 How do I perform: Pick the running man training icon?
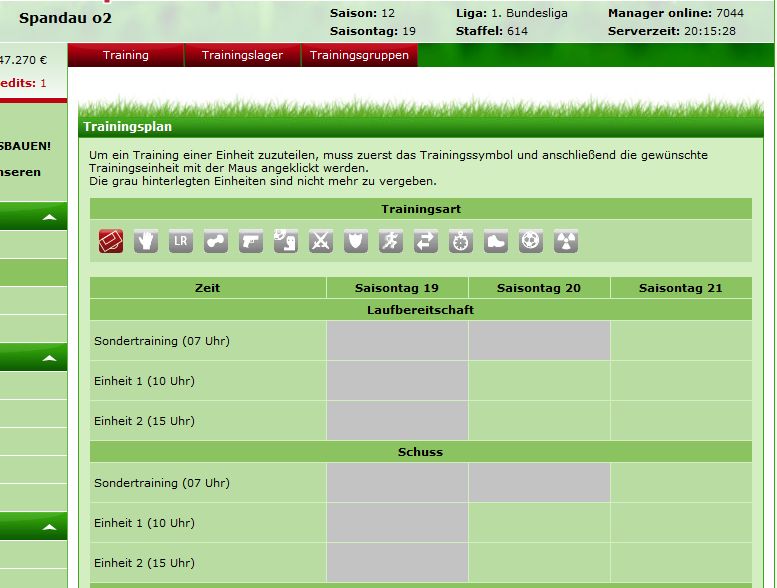(391, 241)
